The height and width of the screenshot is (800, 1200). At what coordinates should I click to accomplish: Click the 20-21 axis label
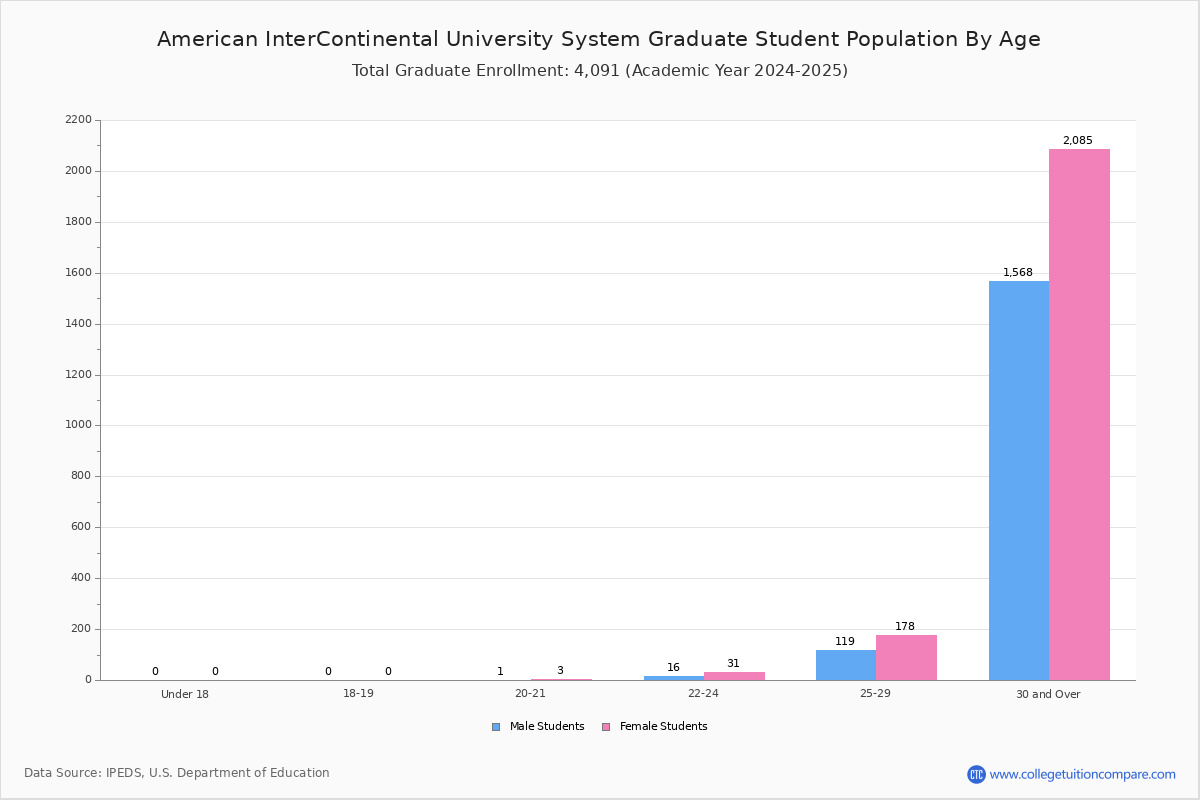tap(530, 694)
